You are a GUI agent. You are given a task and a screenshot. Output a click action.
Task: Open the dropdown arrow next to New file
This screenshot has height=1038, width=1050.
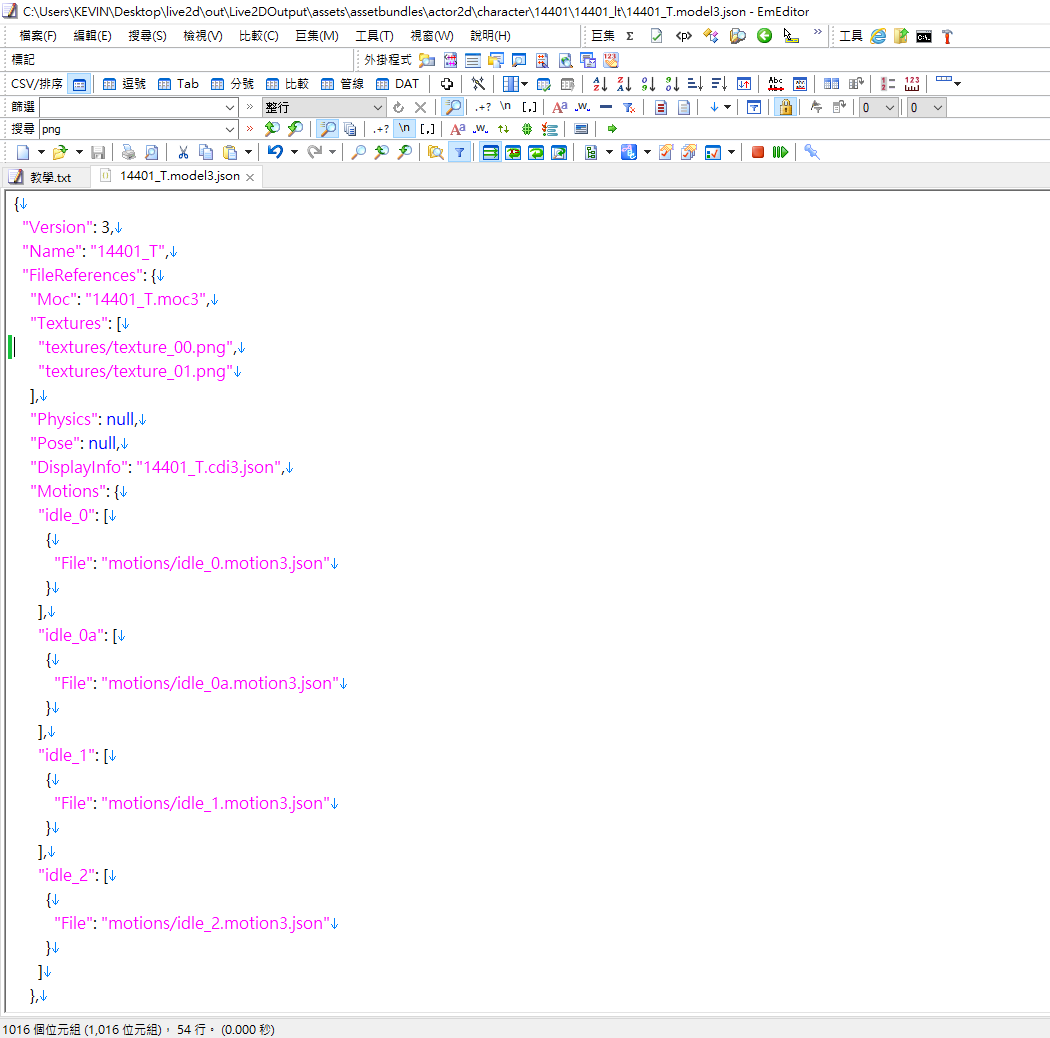(x=41, y=152)
